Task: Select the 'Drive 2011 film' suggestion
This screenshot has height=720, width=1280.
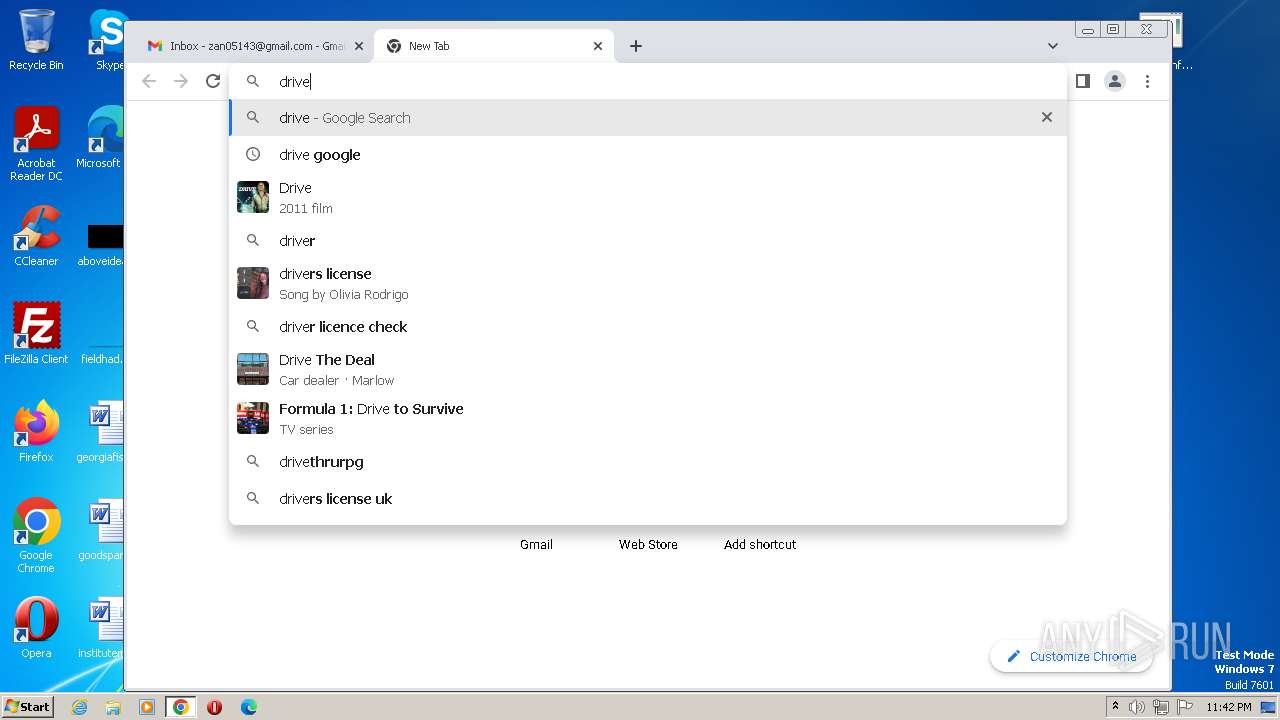Action: 648,198
